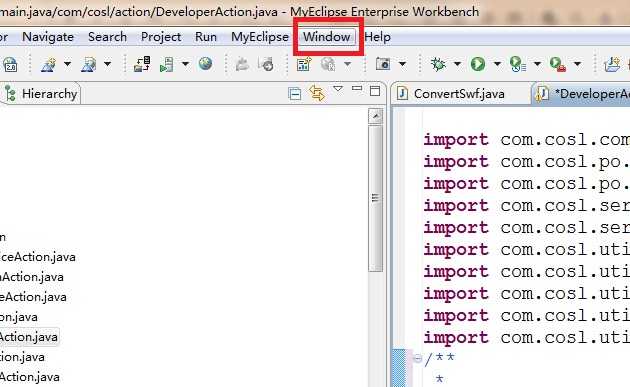The image size is (630, 387).
Task: Open the Search menu
Action: point(107,37)
